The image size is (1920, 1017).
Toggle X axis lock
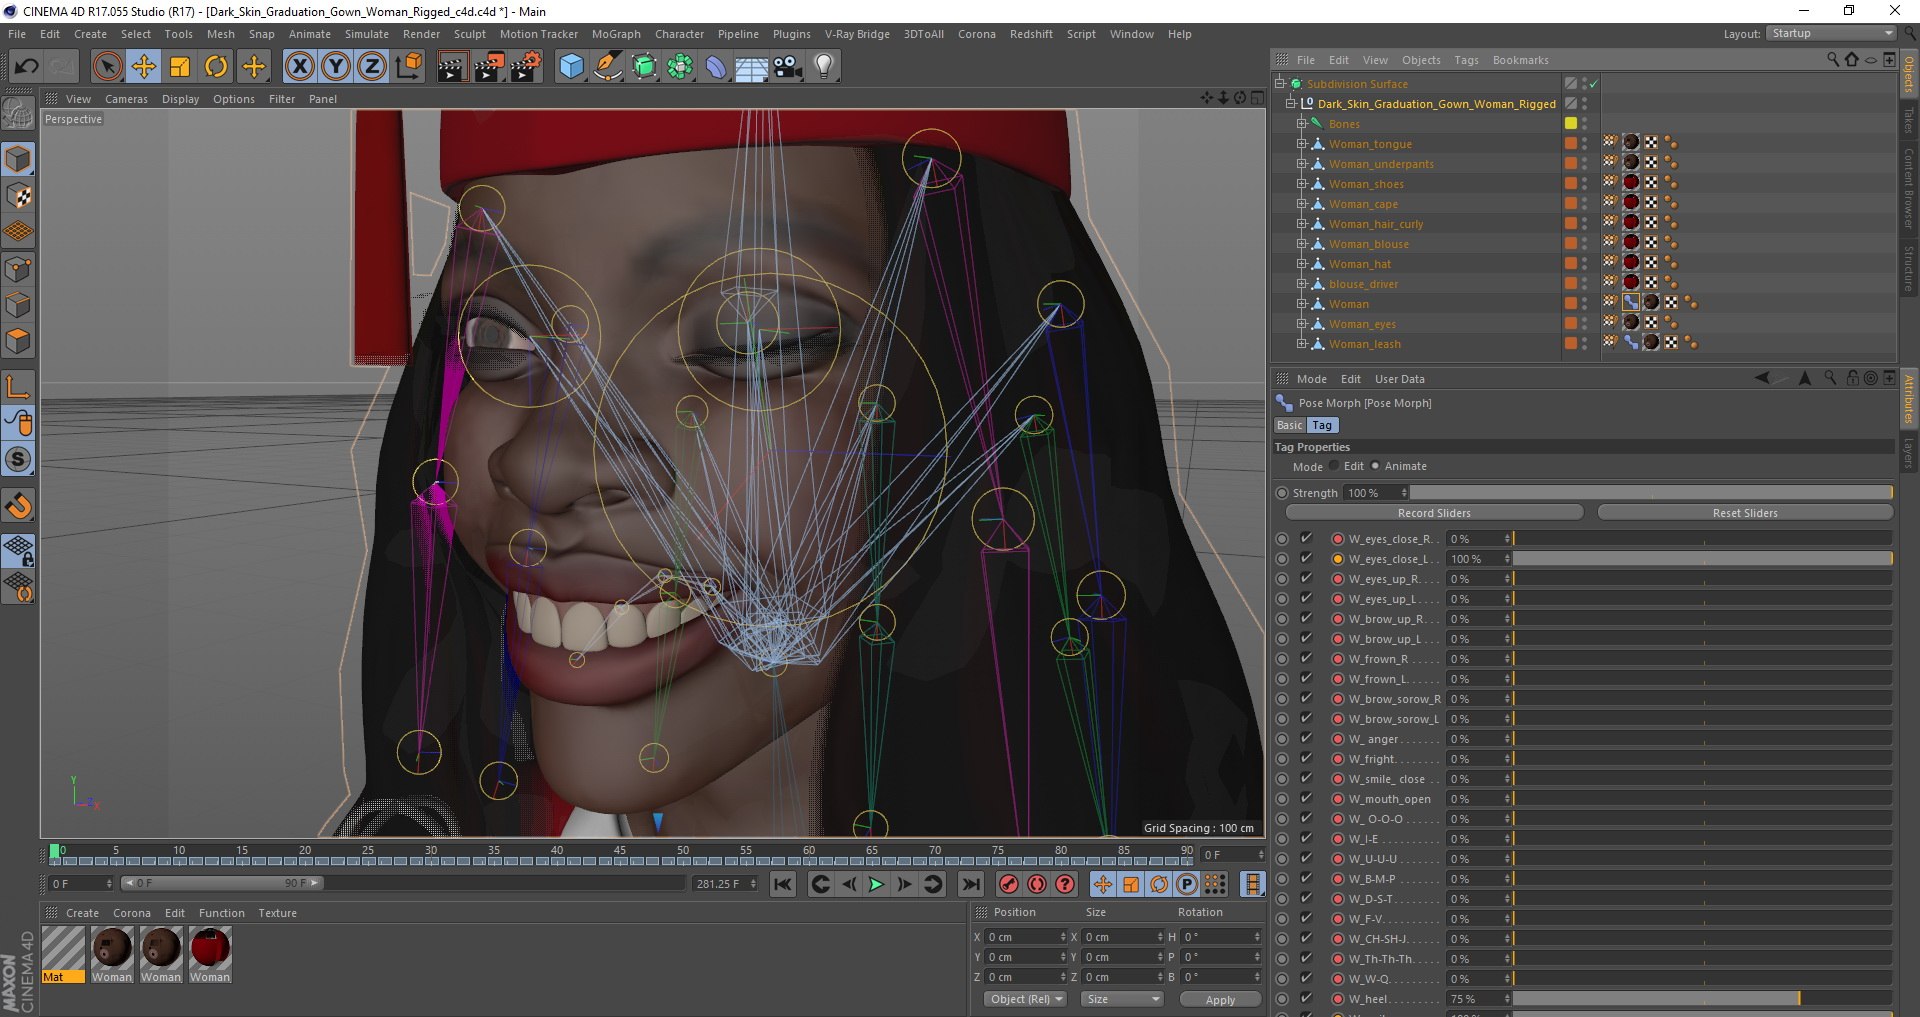(x=299, y=67)
